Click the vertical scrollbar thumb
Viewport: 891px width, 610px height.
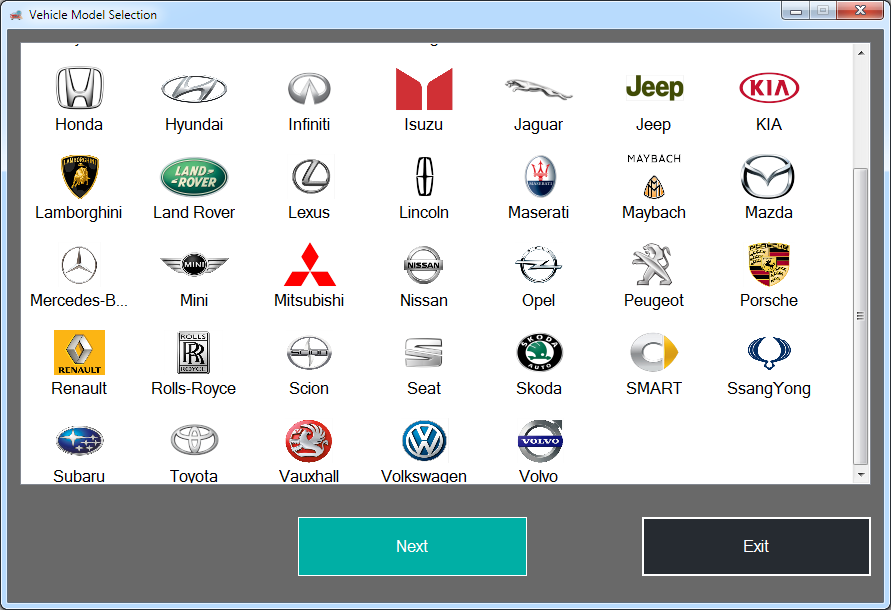point(861,316)
